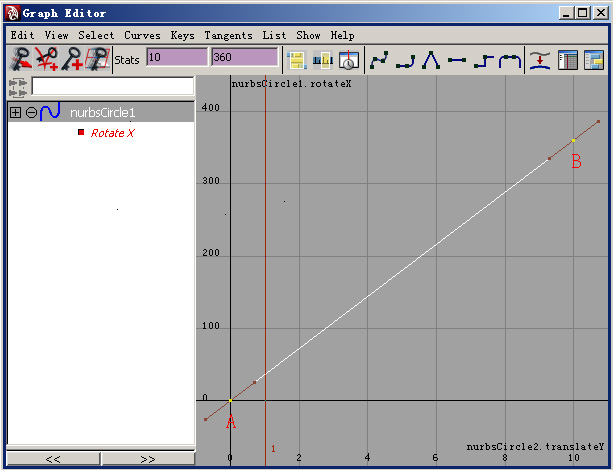Screen dimensions: 613x470
Task: Open the Edit menu
Action: click(x=22, y=35)
